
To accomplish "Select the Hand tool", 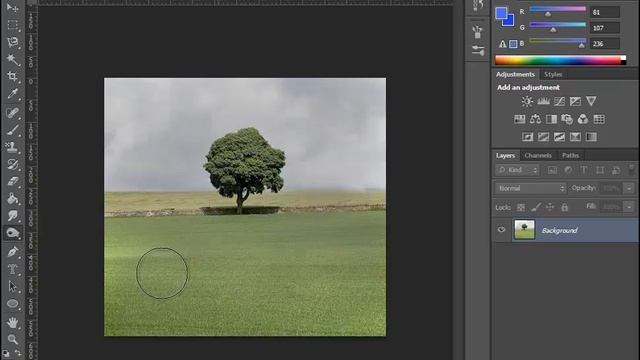I will (x=12, y=322).
